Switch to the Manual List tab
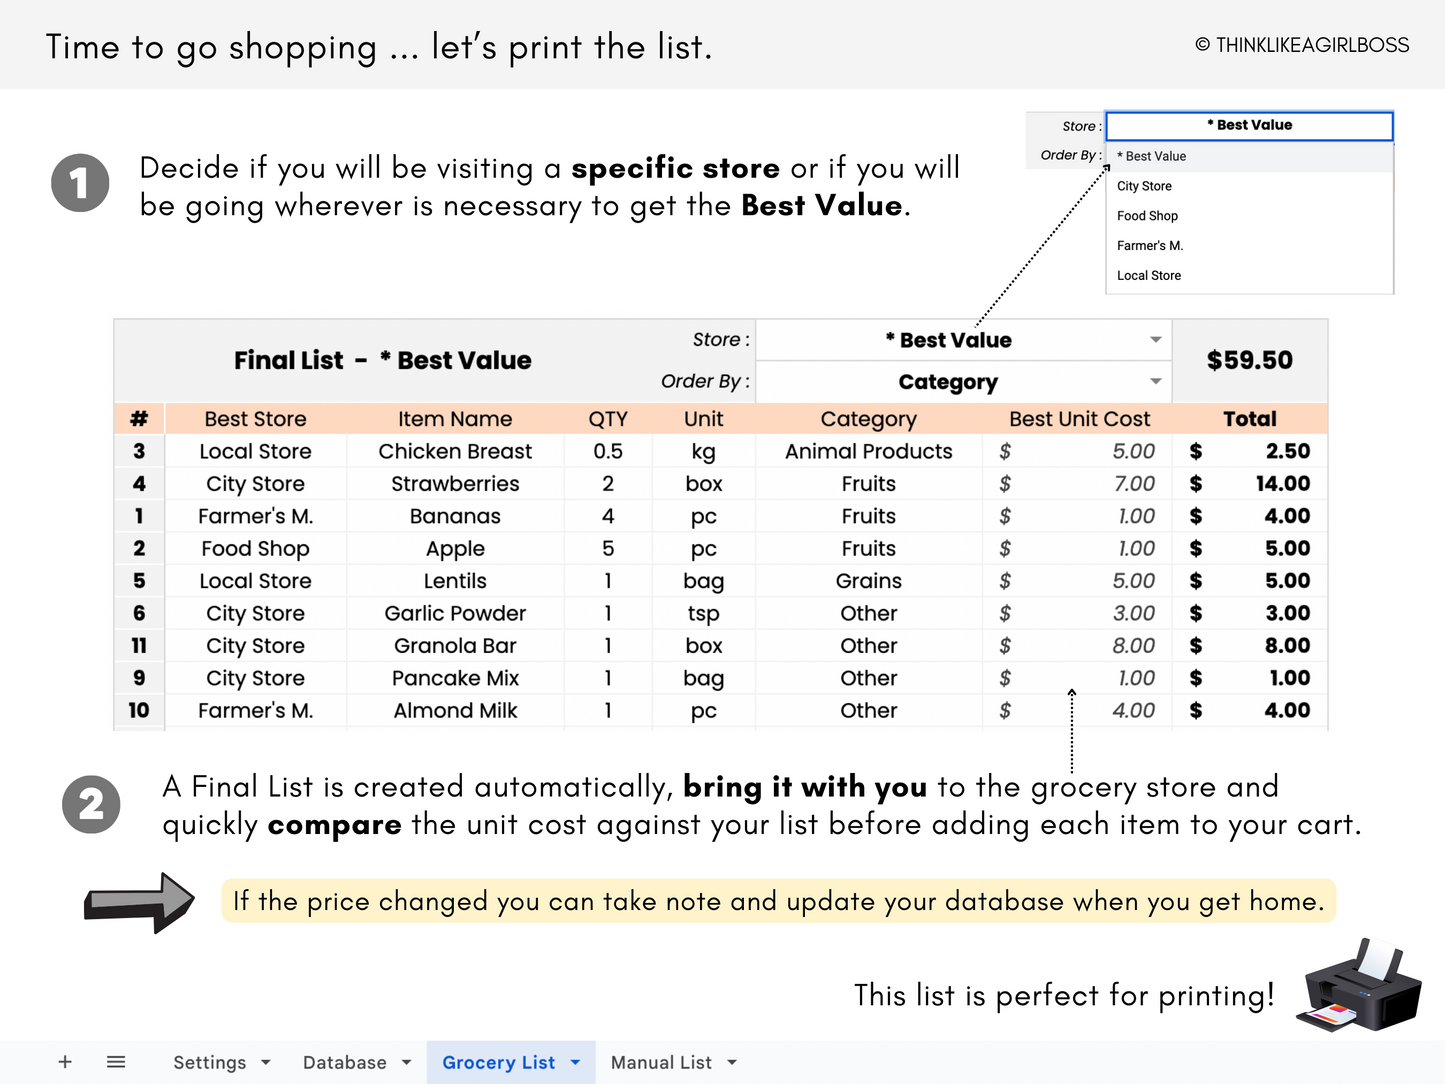1445x1084 pixels. pyautogui.click(x=661, y=1062)
